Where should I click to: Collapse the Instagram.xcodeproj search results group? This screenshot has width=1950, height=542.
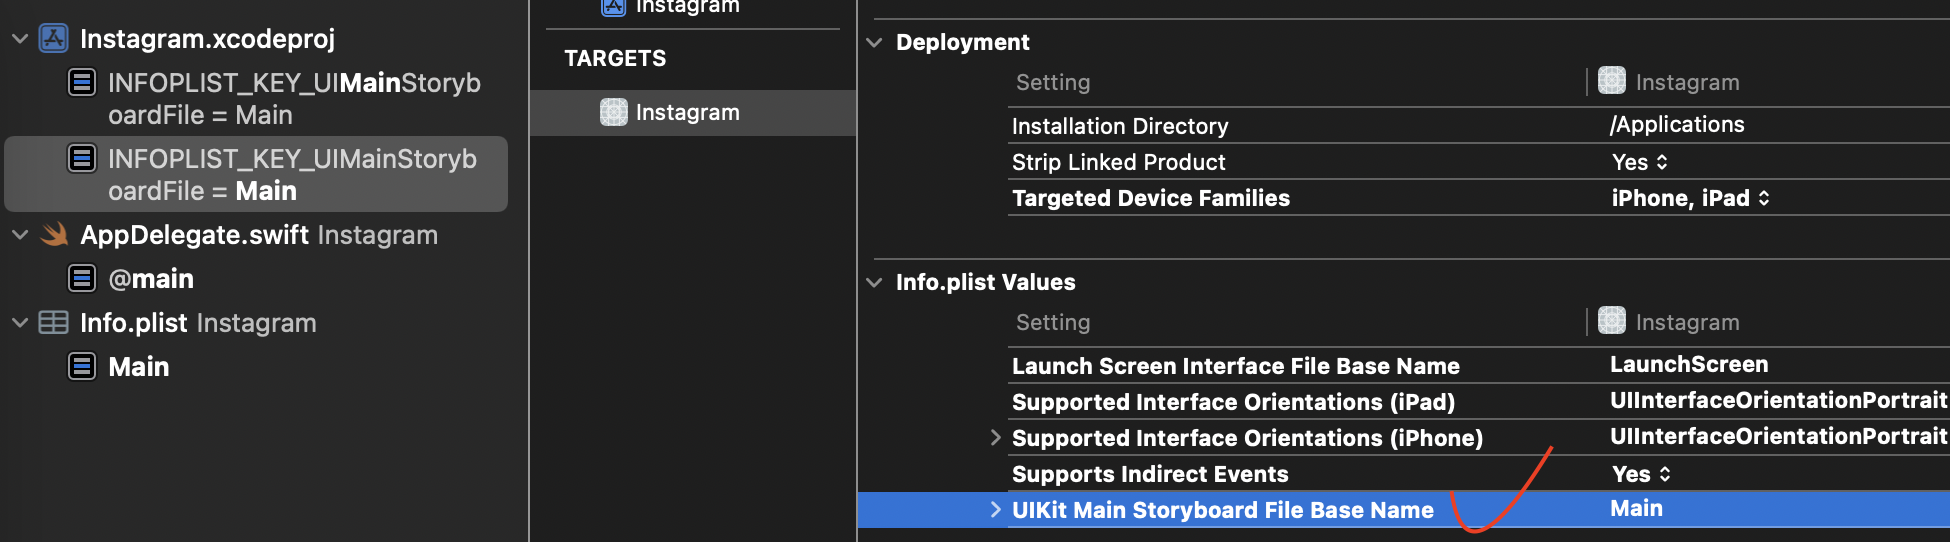tap(19, 39)
